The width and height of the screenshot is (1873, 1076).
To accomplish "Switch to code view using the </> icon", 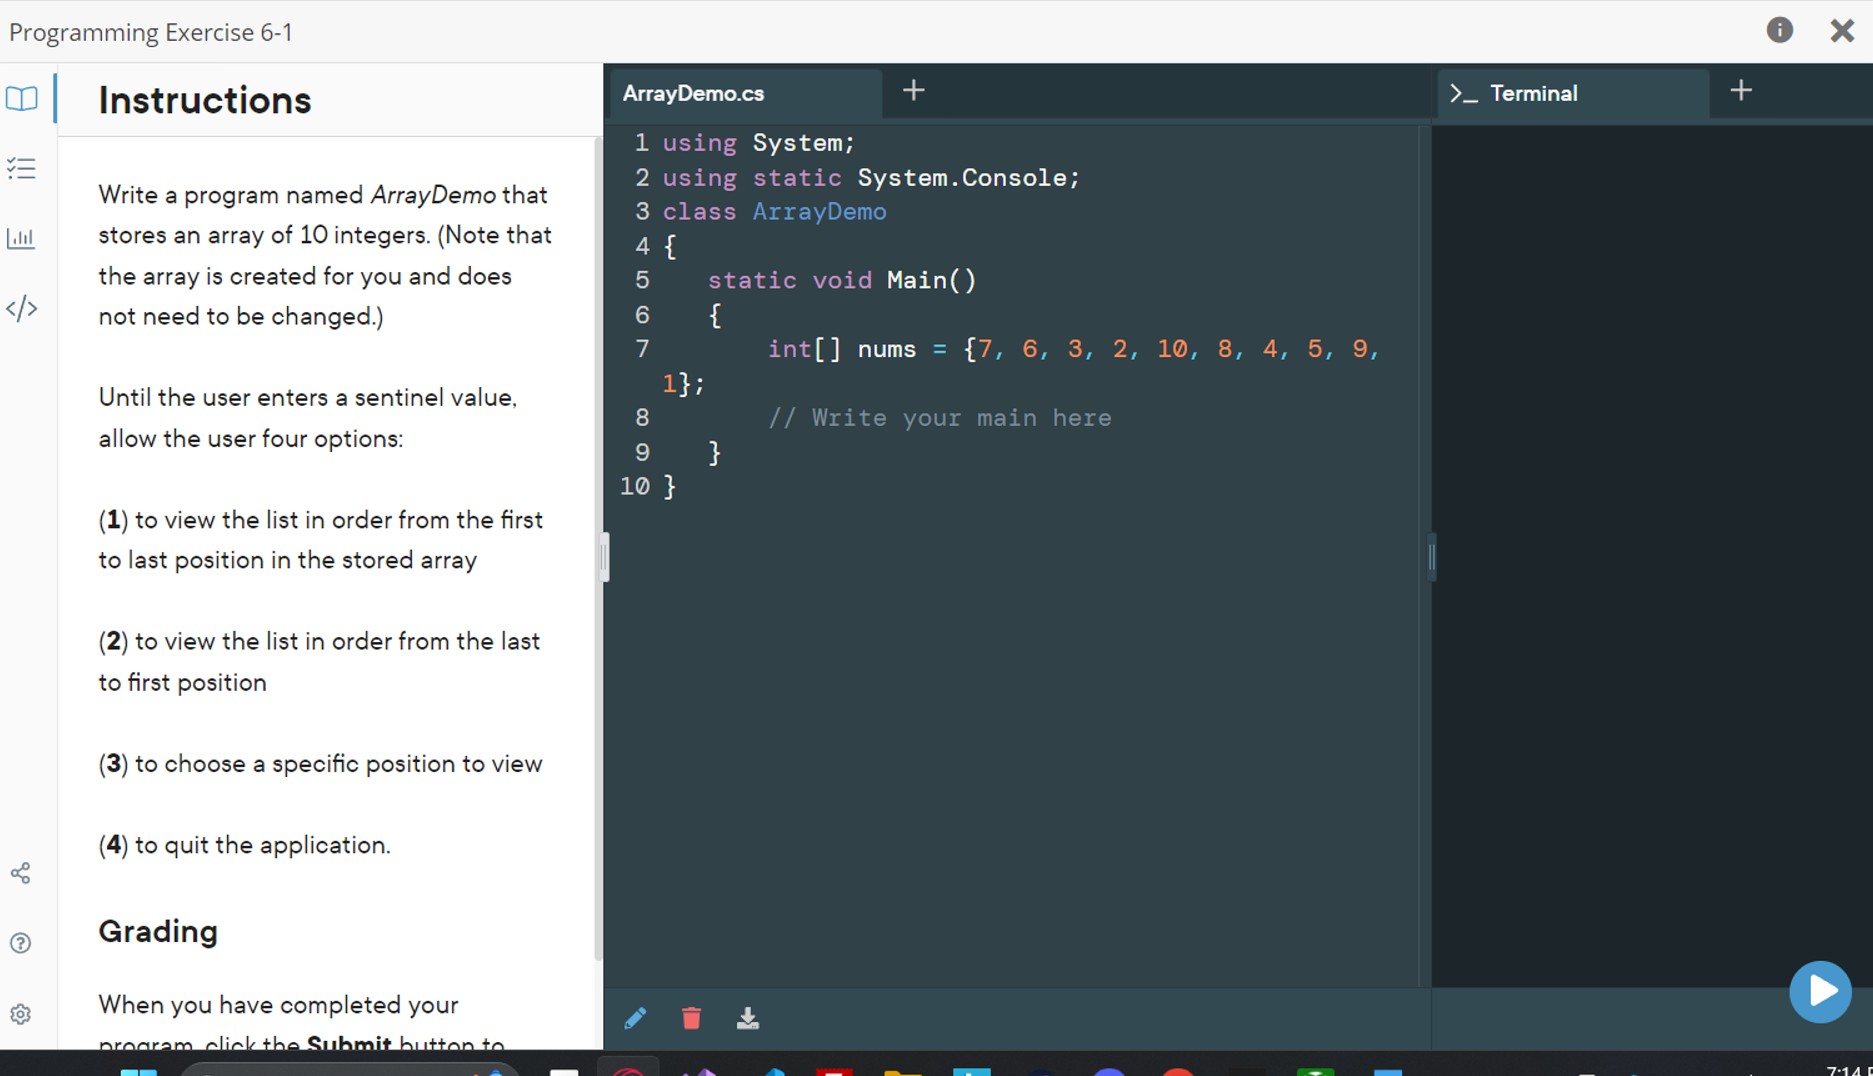I will 22,309.
